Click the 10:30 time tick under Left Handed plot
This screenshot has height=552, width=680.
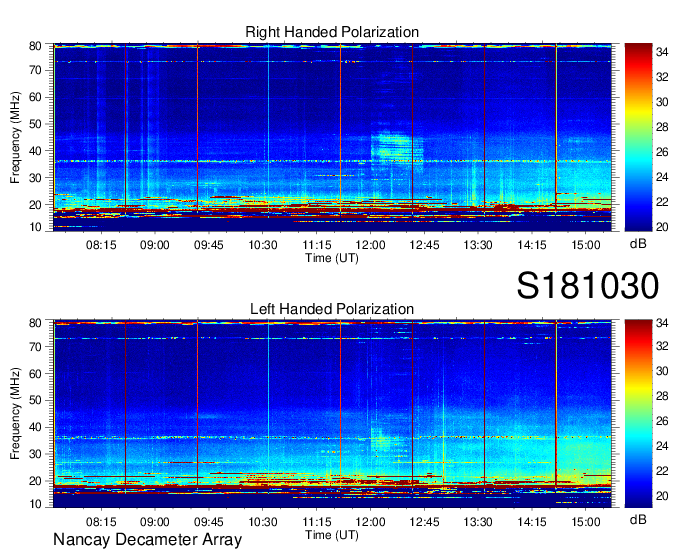(x=263, y=522)
